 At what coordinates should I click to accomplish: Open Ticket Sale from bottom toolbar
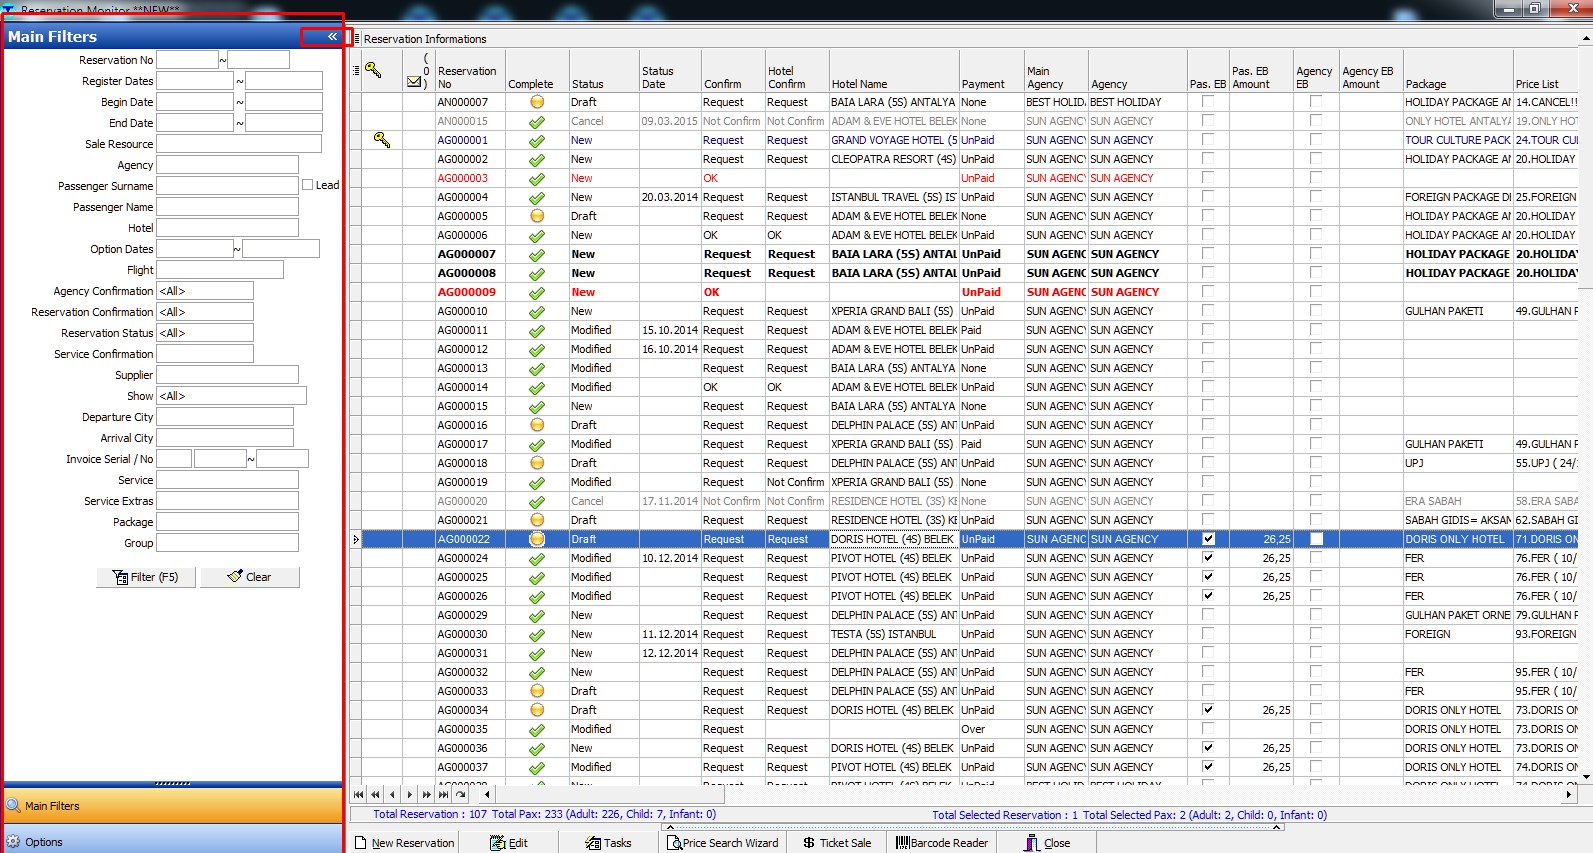click(837, 843)
